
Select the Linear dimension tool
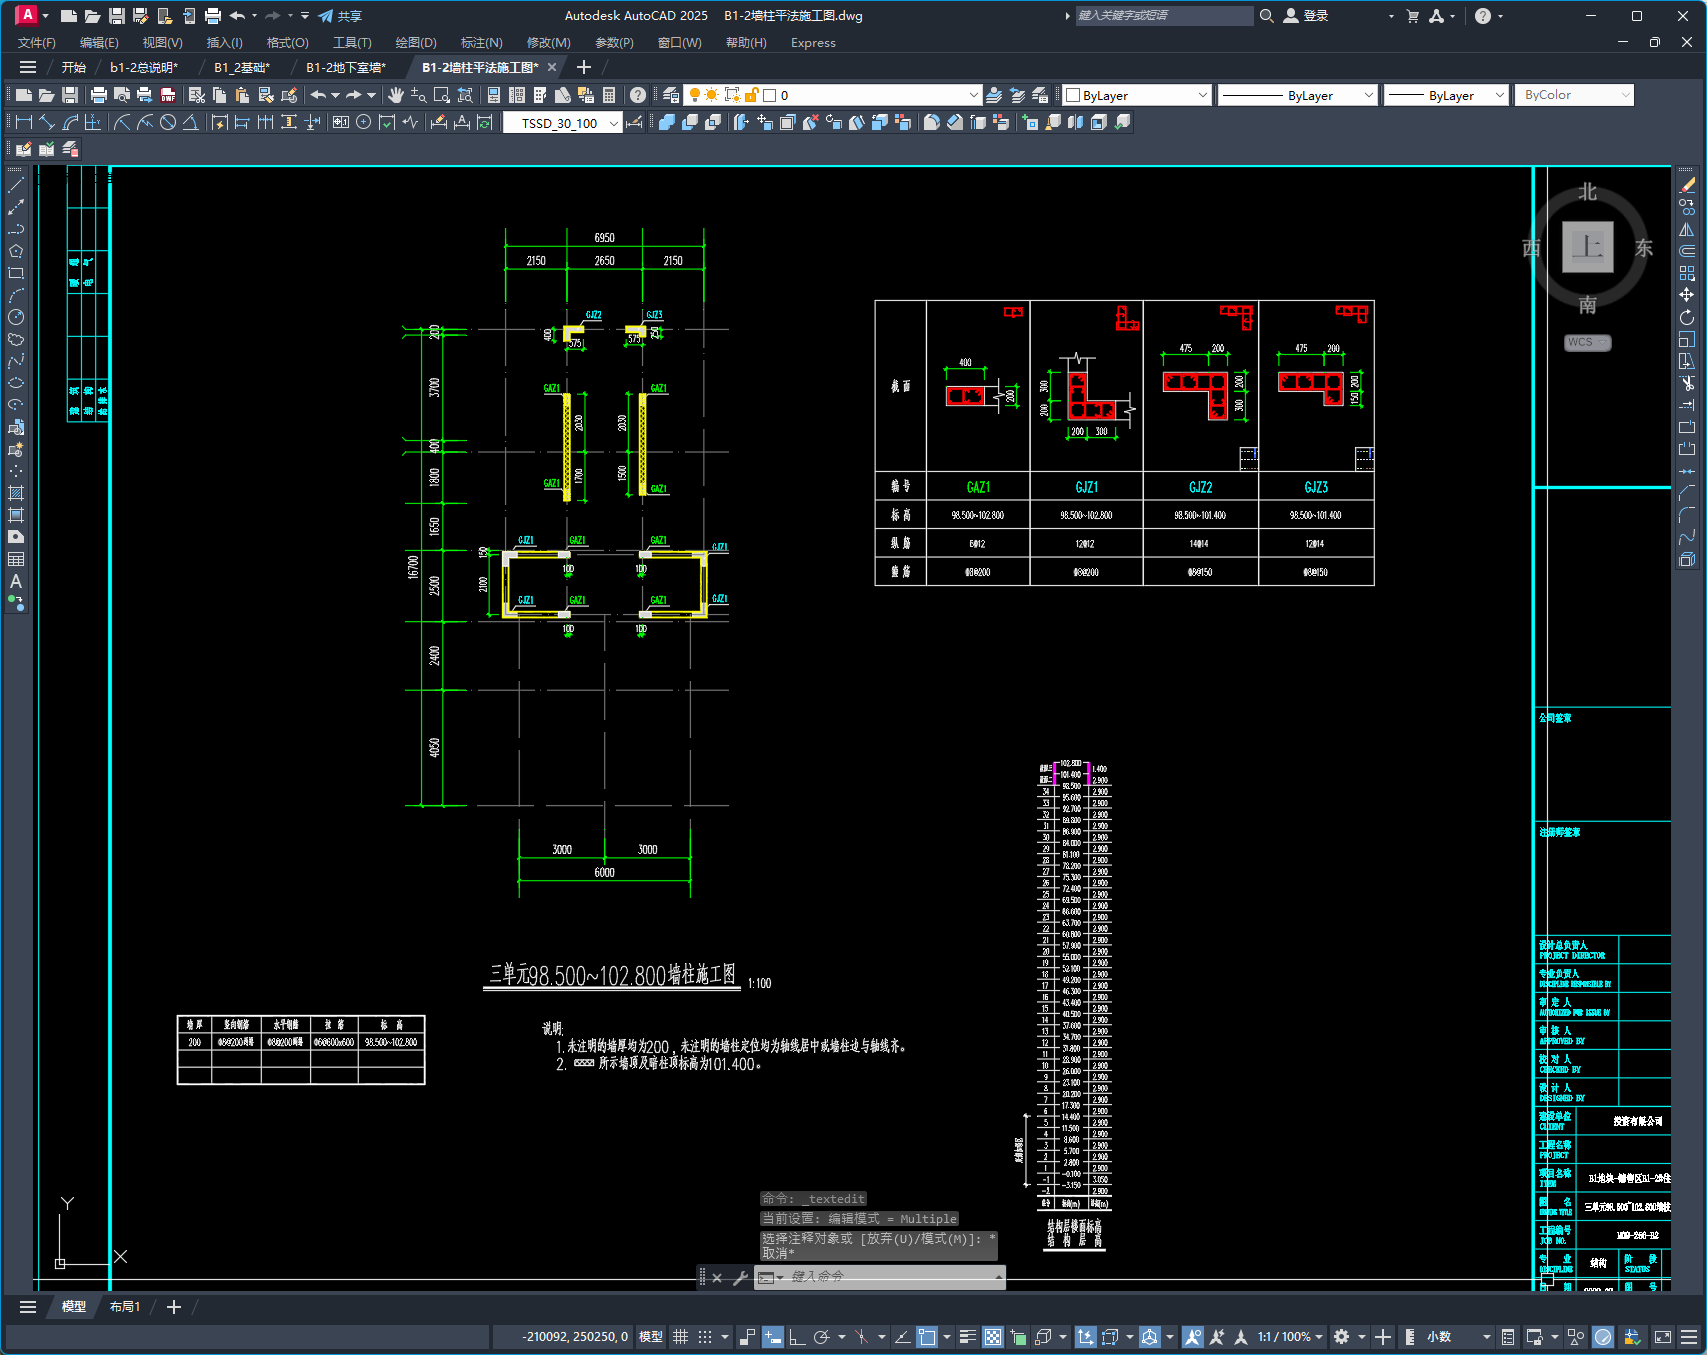(x=24, y=122)
